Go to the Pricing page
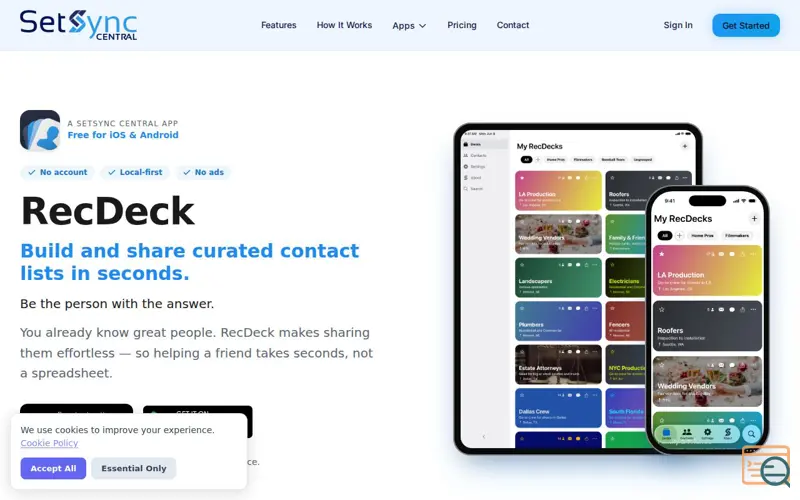 point(462,25)
